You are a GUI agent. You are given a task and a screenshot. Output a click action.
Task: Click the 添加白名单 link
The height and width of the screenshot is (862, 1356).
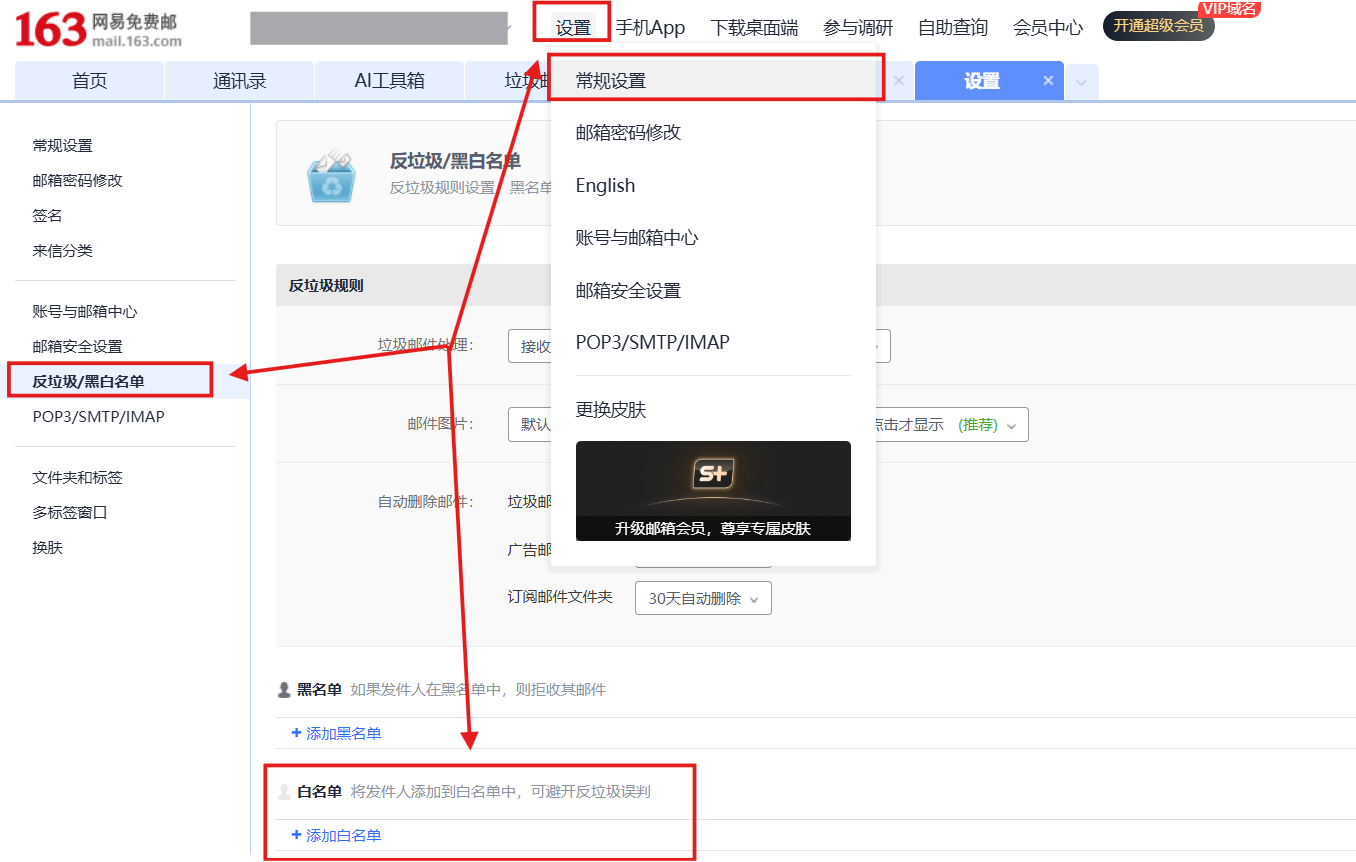(343, 835)
